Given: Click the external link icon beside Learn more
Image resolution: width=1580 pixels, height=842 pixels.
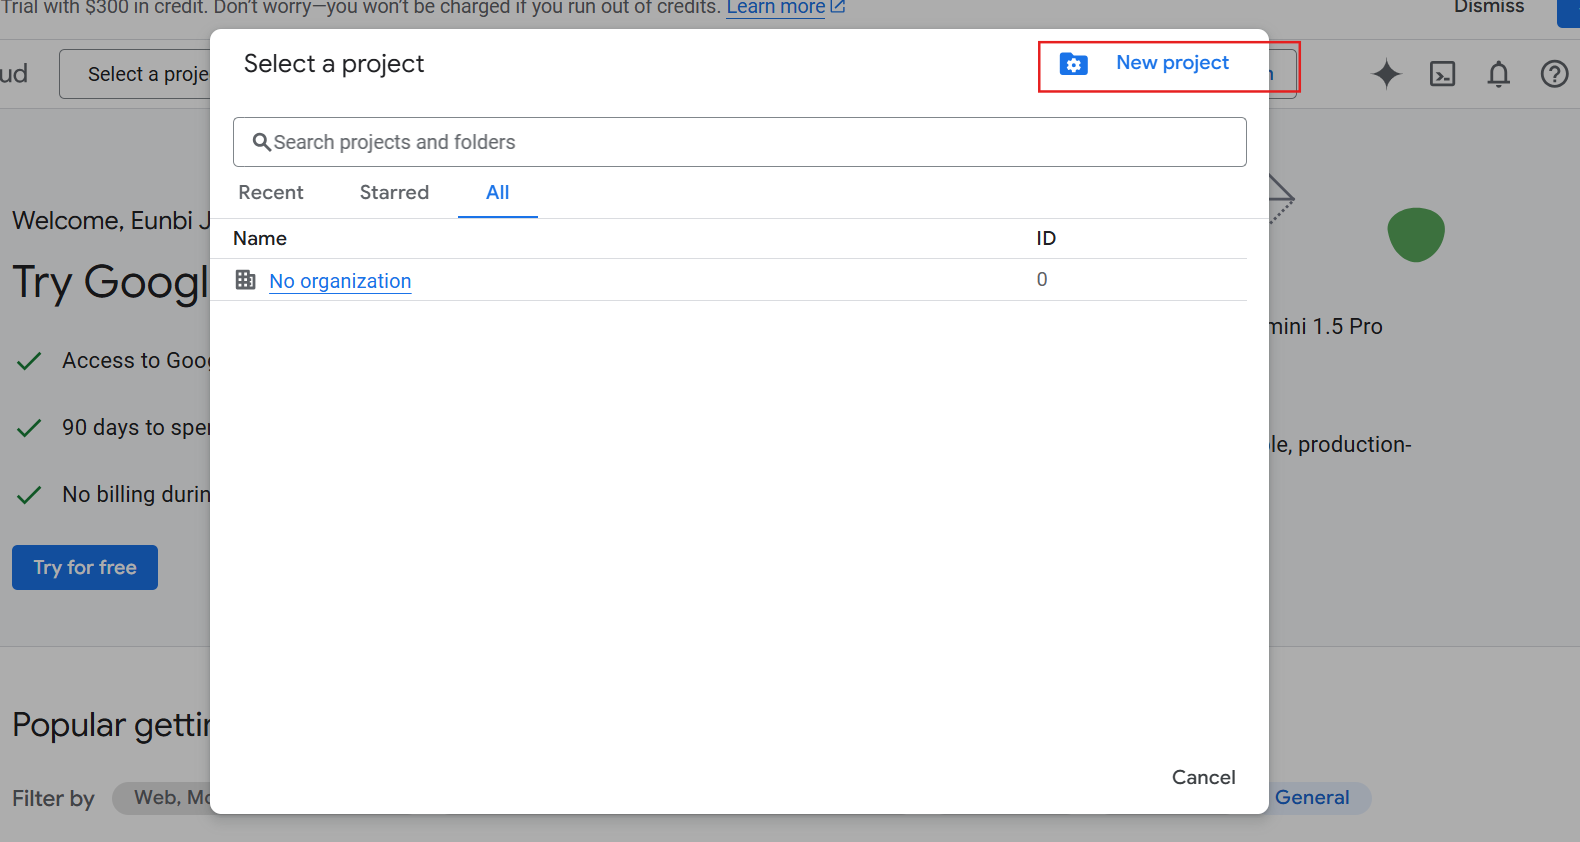Looking at the screenshot, I should click(x=838, y=7).
